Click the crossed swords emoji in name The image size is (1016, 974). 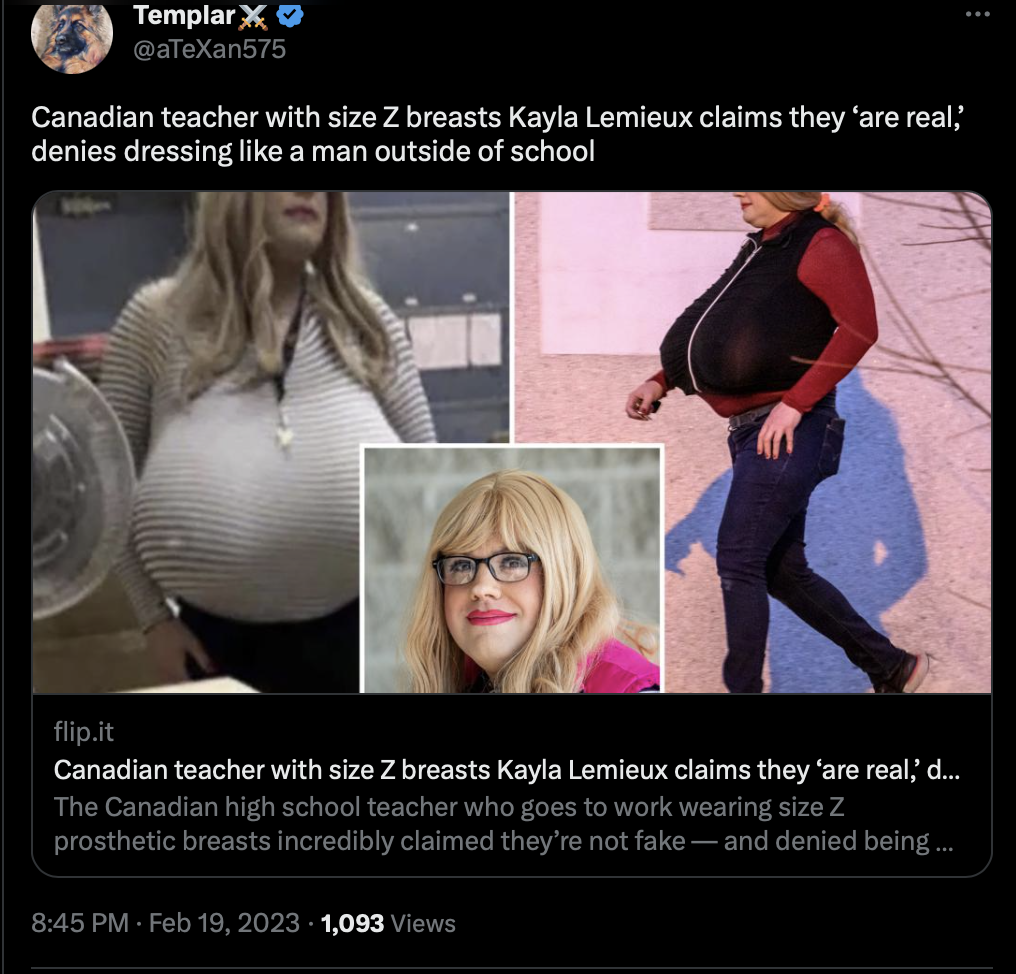coord(253,18)
